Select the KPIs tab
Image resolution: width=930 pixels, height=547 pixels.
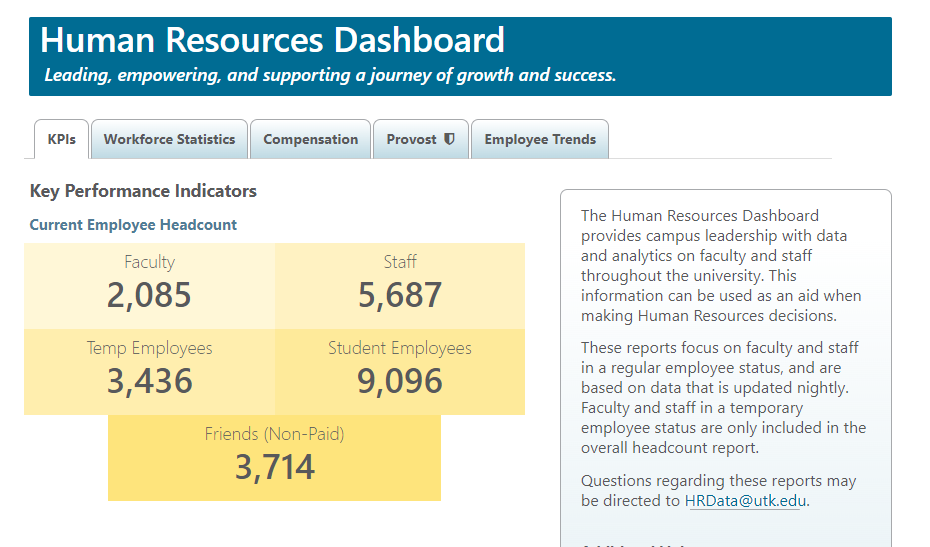point(61,139)
